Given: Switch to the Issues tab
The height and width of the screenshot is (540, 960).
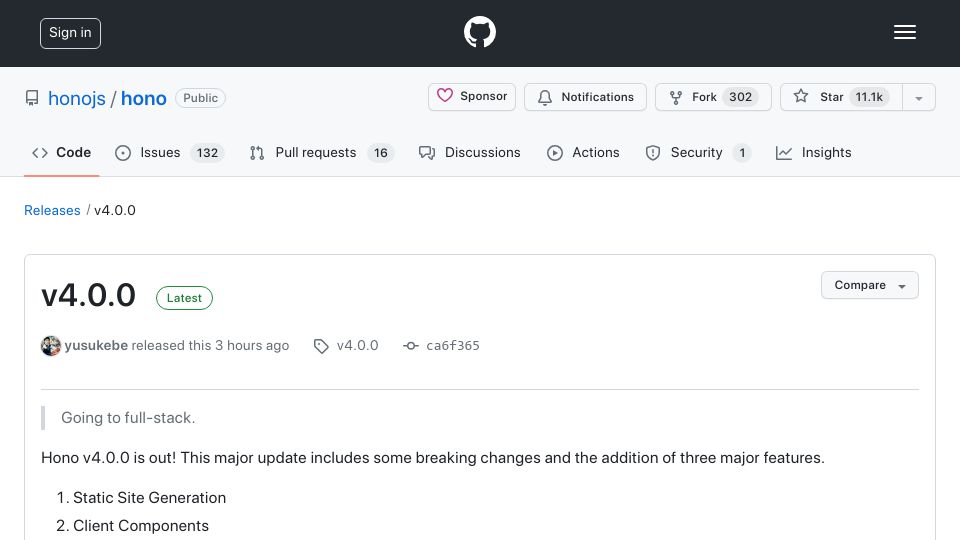Looking at the screenshot, I should click(170, 152).
